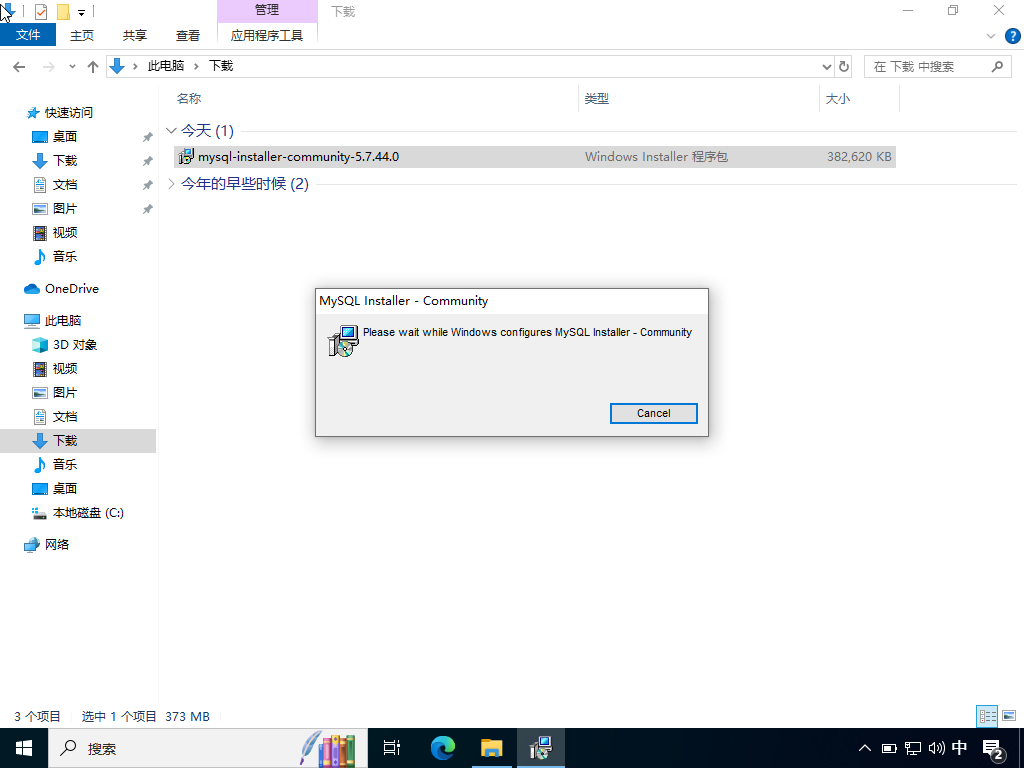Go back with the back arrow
Image resolution: width=1024 pixels, height=768 pixels.
click(x=20, y=67)
